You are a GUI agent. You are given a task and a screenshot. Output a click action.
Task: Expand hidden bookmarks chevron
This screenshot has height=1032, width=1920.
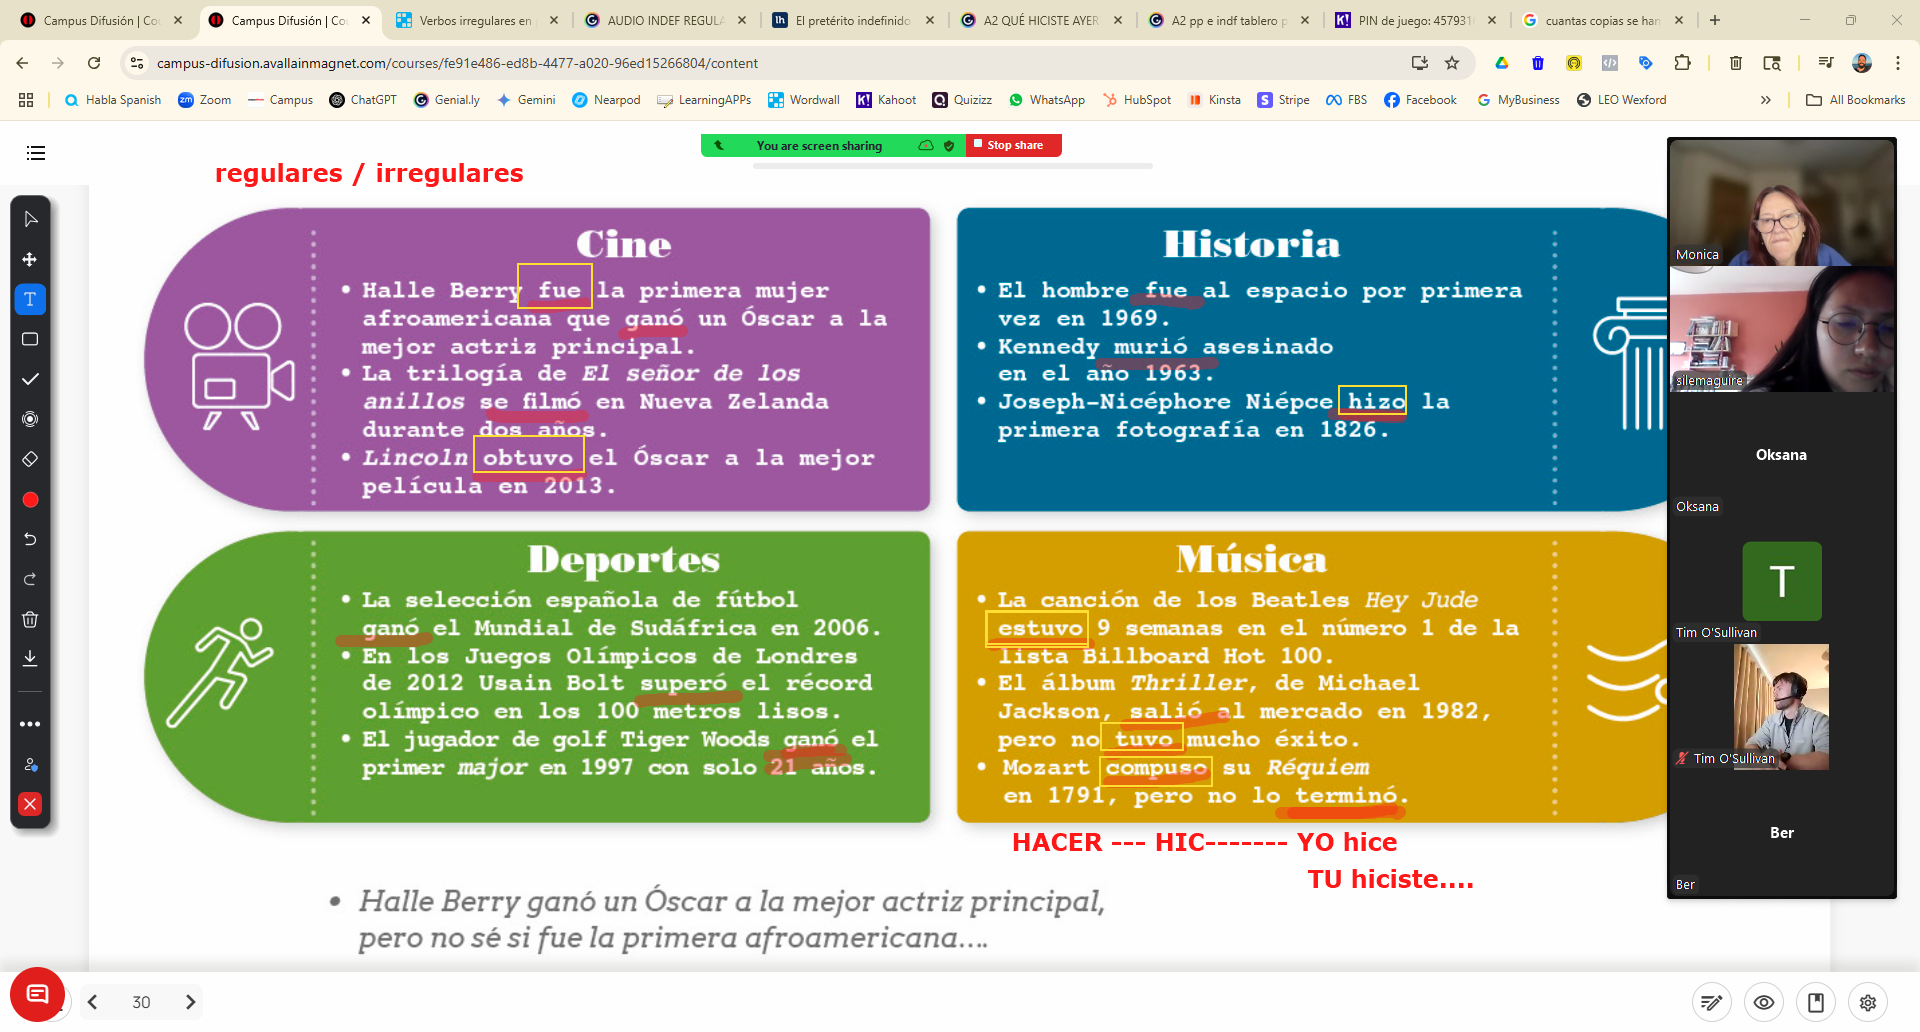click(x=1766, y=100)
